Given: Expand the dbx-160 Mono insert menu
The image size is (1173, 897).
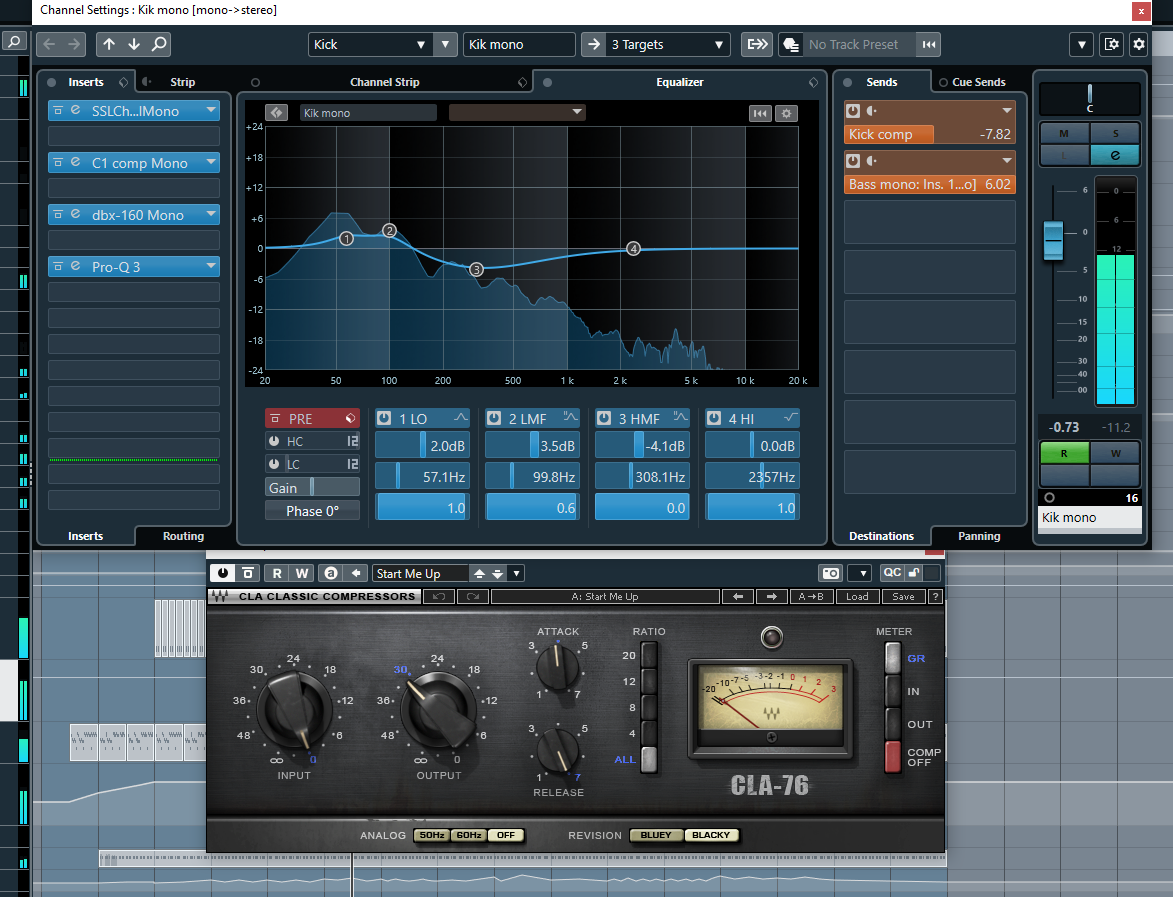Looking at the screenshot, I should [212, 214].
